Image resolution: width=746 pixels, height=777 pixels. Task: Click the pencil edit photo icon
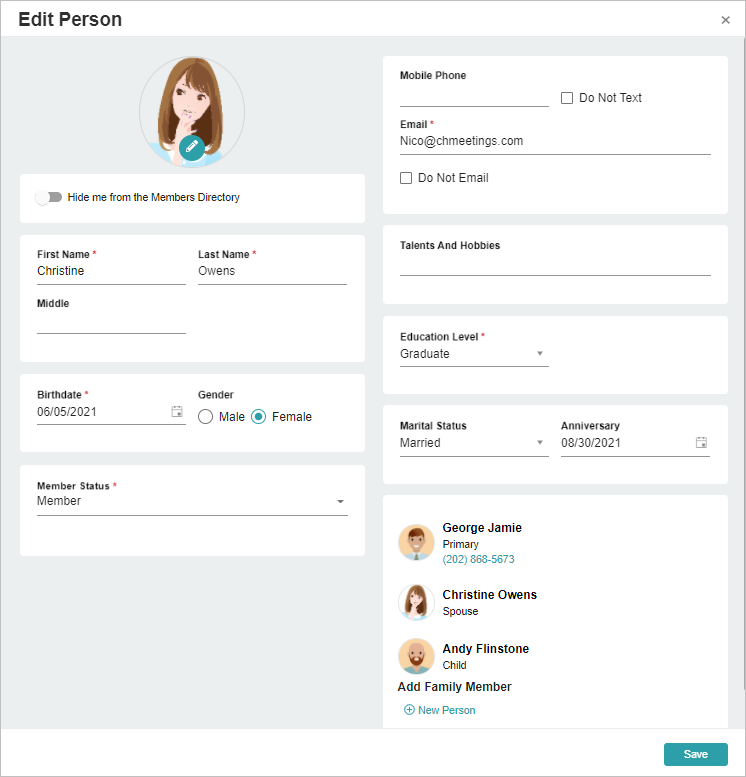(192, 147)
